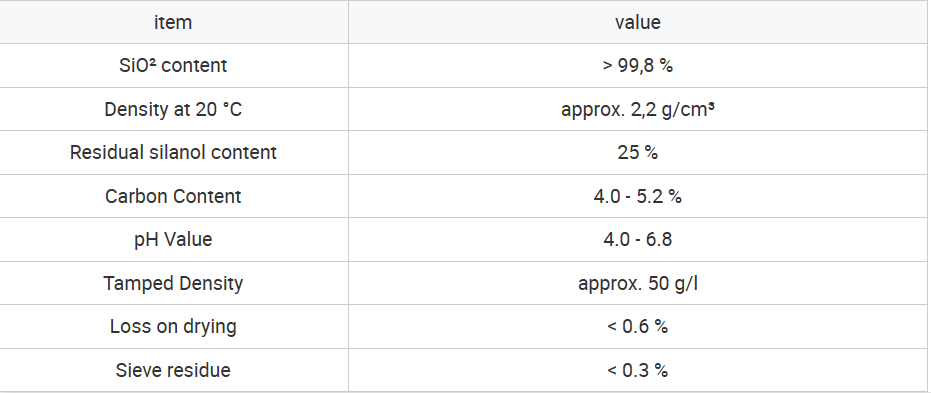Select the SiO² content cell
931x393 pixels.
tap(173, 65)
